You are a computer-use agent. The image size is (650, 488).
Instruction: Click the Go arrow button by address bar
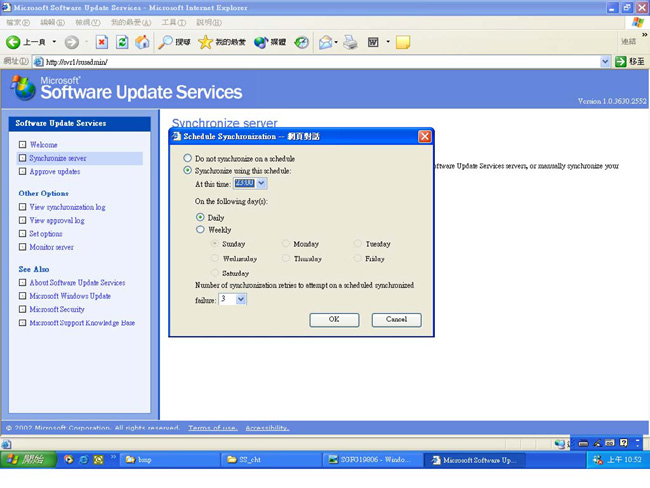pyautogui.click(x=621, y=62)
